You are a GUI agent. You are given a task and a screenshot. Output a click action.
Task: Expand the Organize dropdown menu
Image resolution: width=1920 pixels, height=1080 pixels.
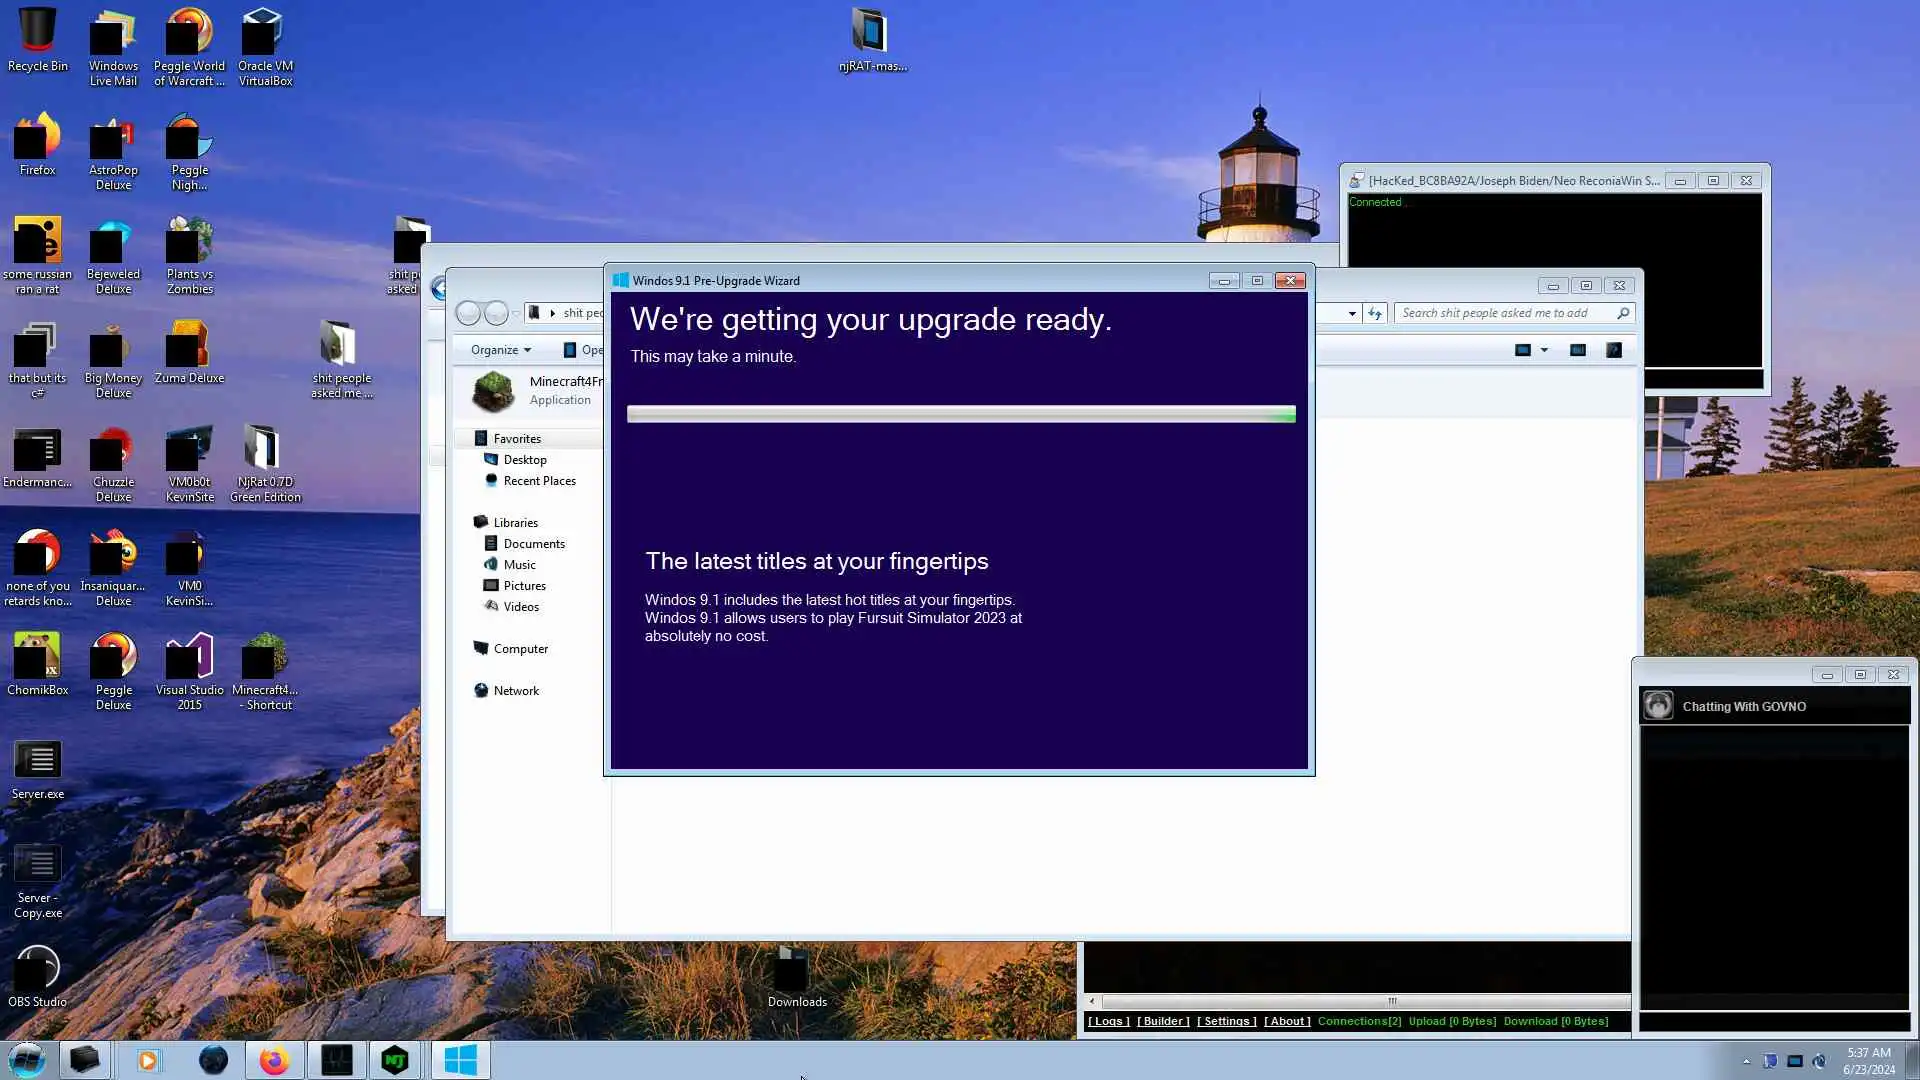pos(501,350)
